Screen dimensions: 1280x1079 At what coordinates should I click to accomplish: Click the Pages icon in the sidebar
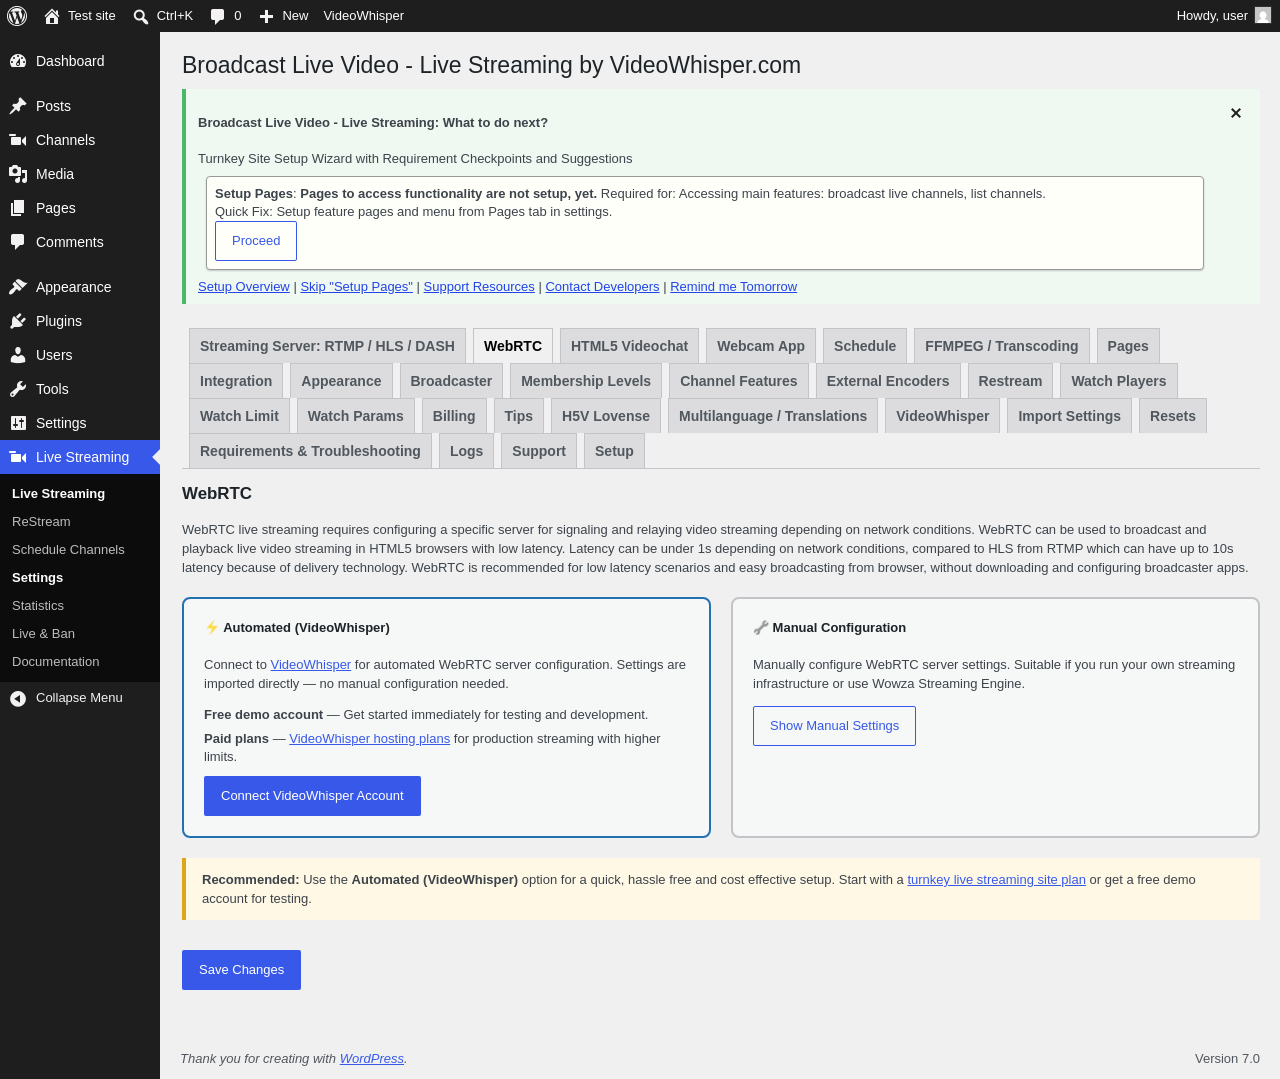pyautogui.click(x=18, y=208)
